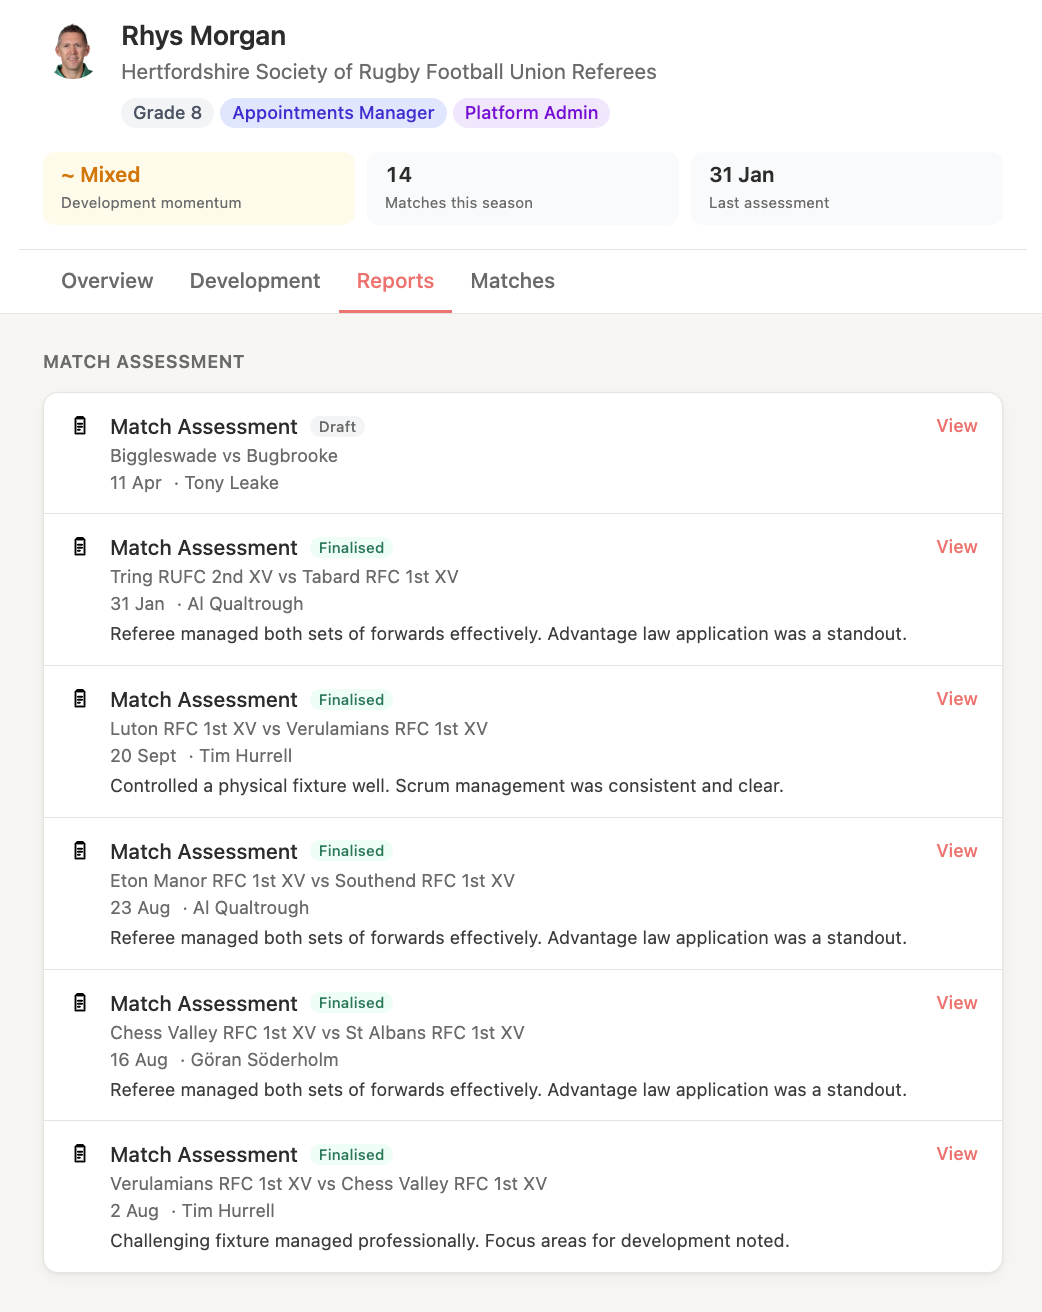Click assessor Tim Hurrell on 2 Aug
This screenshot has width=1042, height=1312.
pos(228,1211)
